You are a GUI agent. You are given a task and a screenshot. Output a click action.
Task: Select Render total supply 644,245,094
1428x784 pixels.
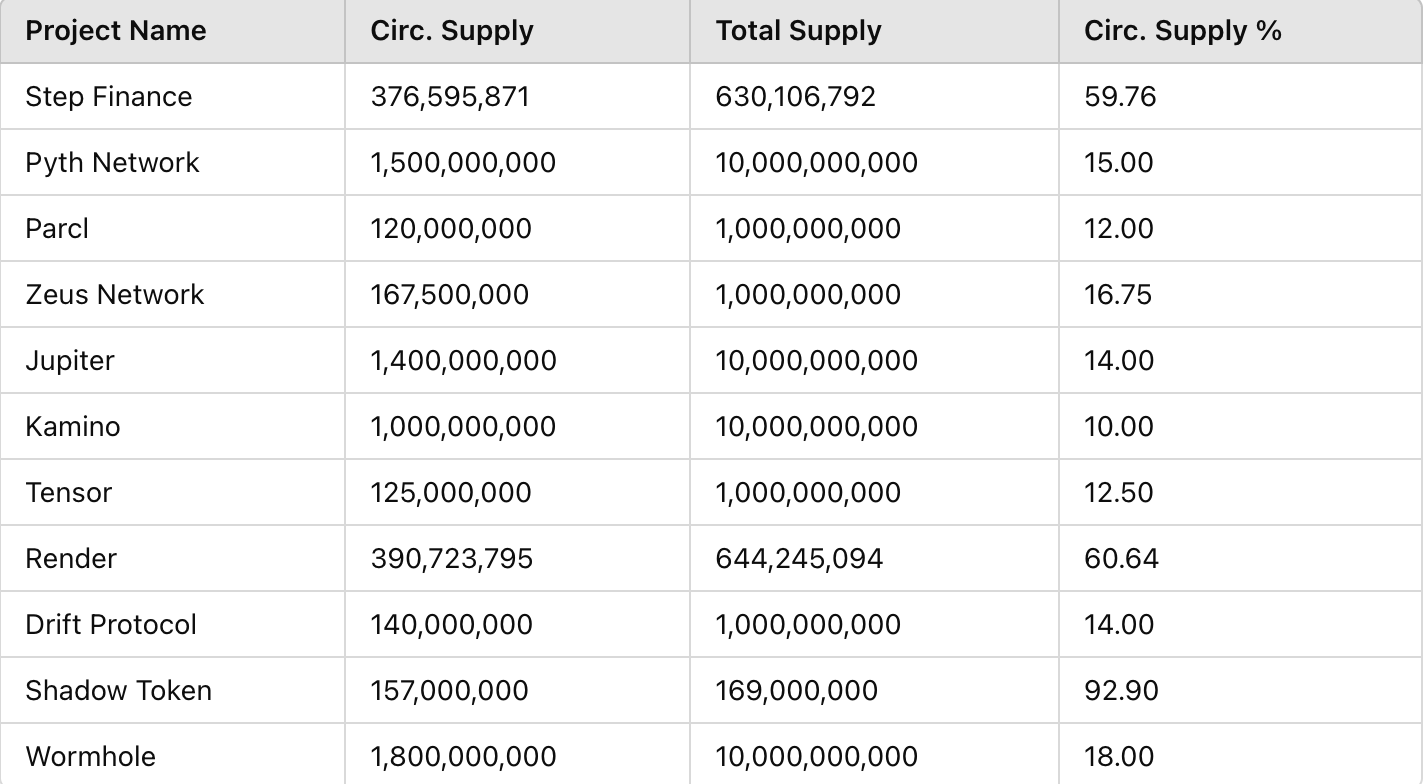click(x=799, y=559)
